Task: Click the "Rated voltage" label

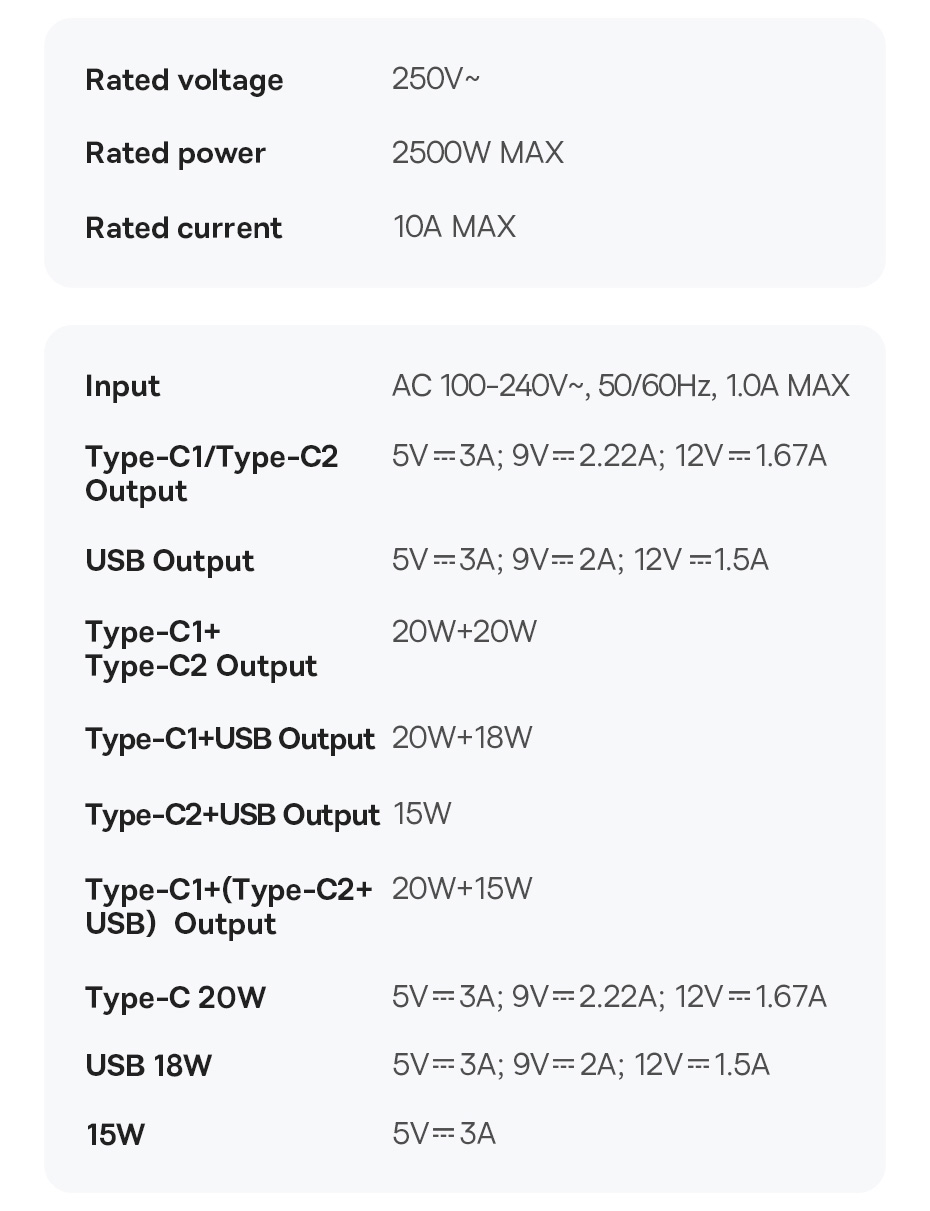Action: [x=184, y=80]
